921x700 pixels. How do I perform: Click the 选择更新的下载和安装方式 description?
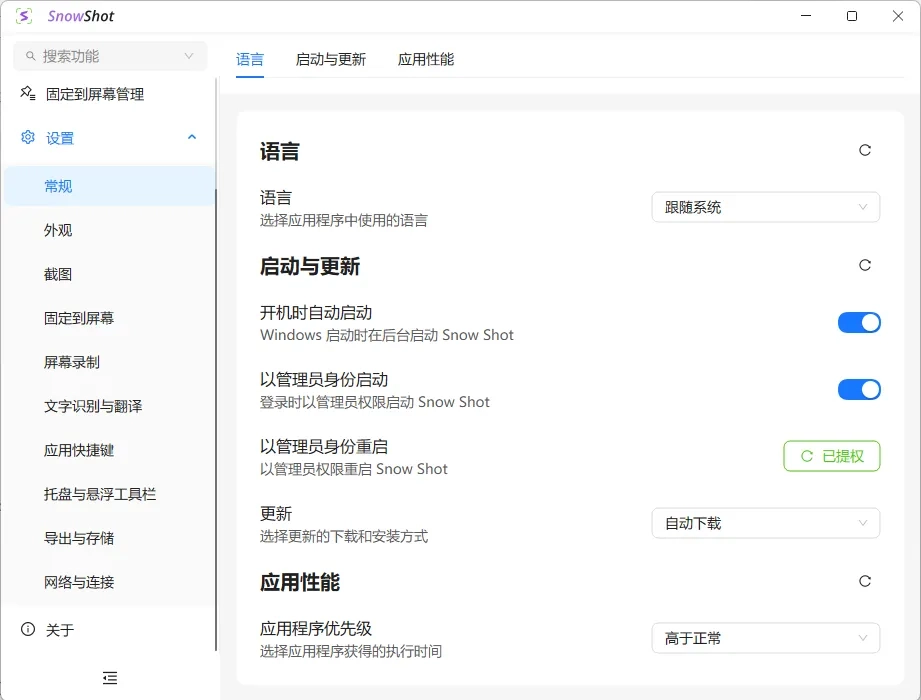pyautogui.click(x=344, y=537)
